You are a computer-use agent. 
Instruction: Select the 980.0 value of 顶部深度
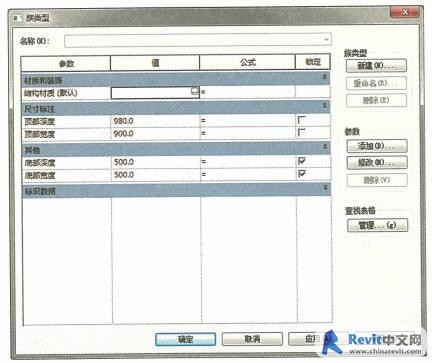pos(124,121)
